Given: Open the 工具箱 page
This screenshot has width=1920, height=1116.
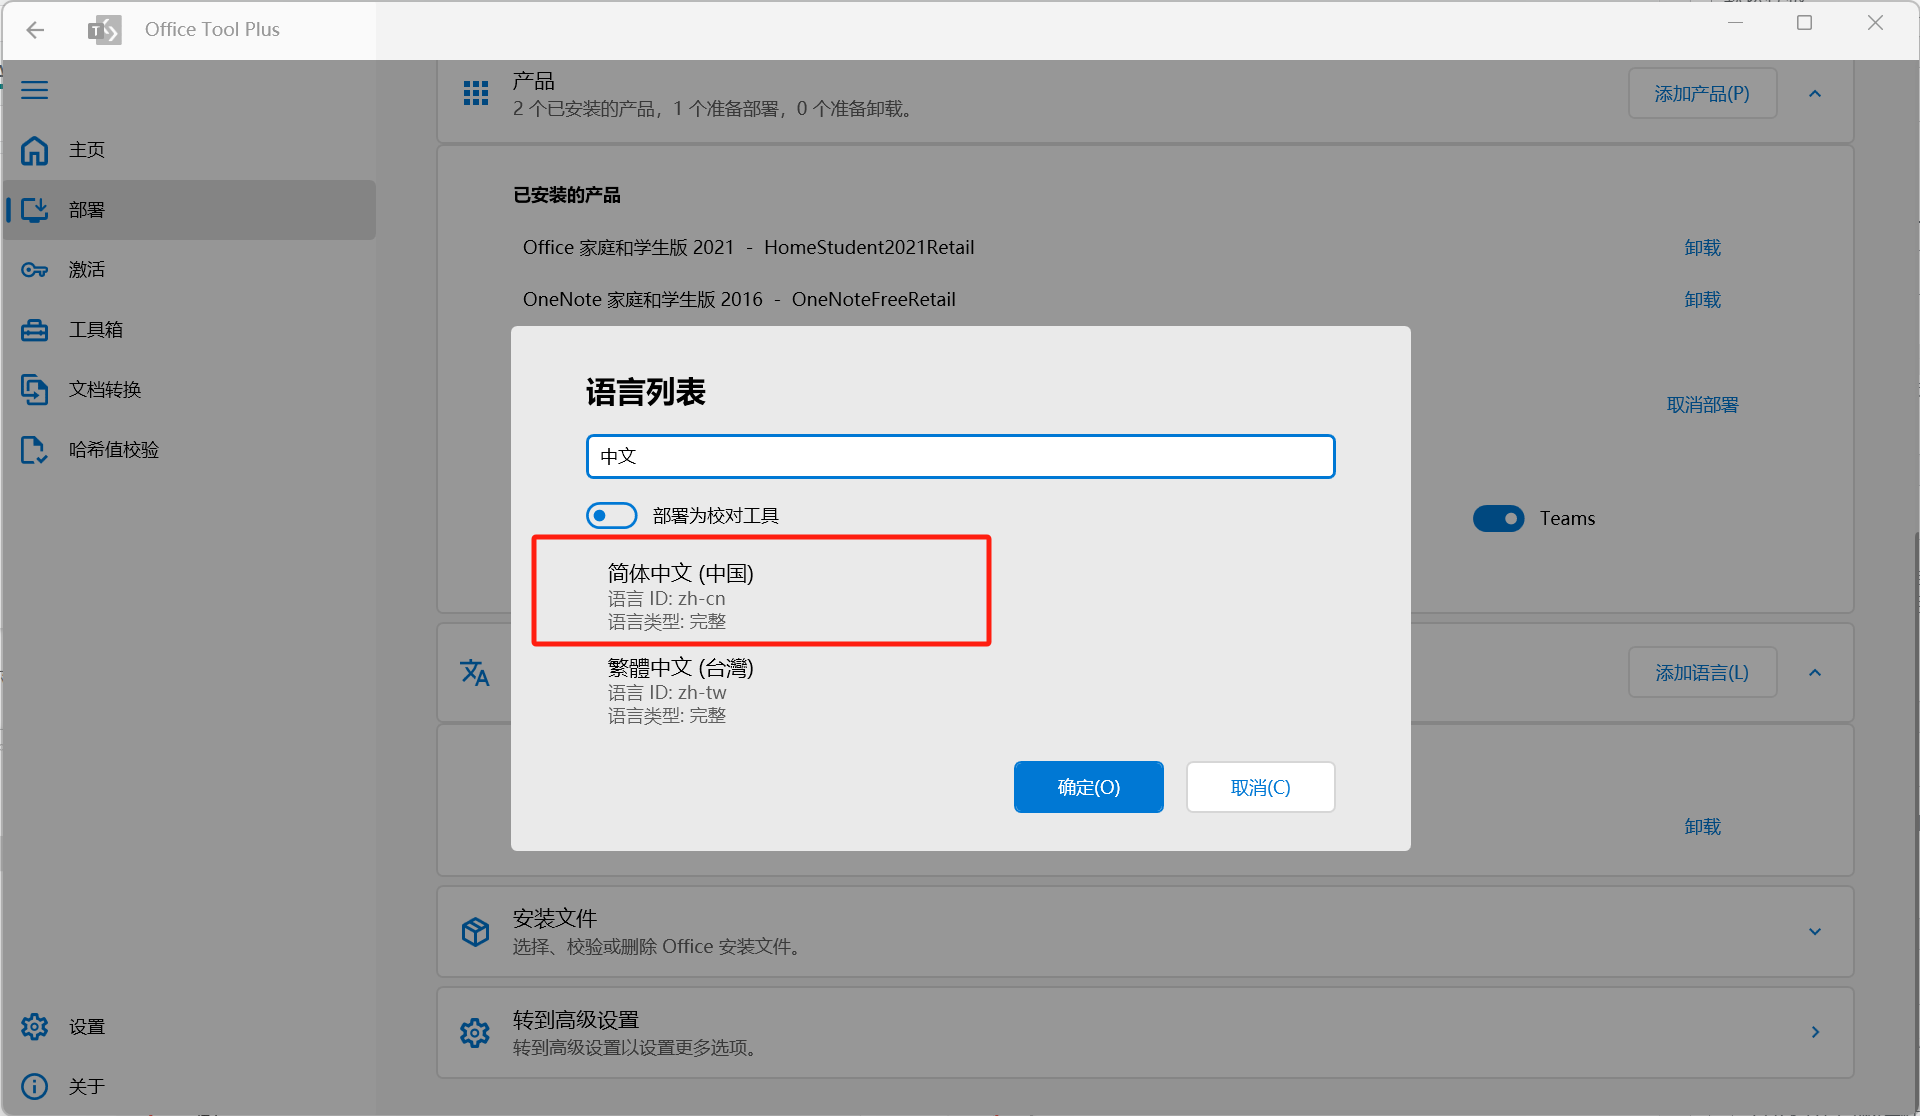Looking at the screenshot, I should point(190,330).
